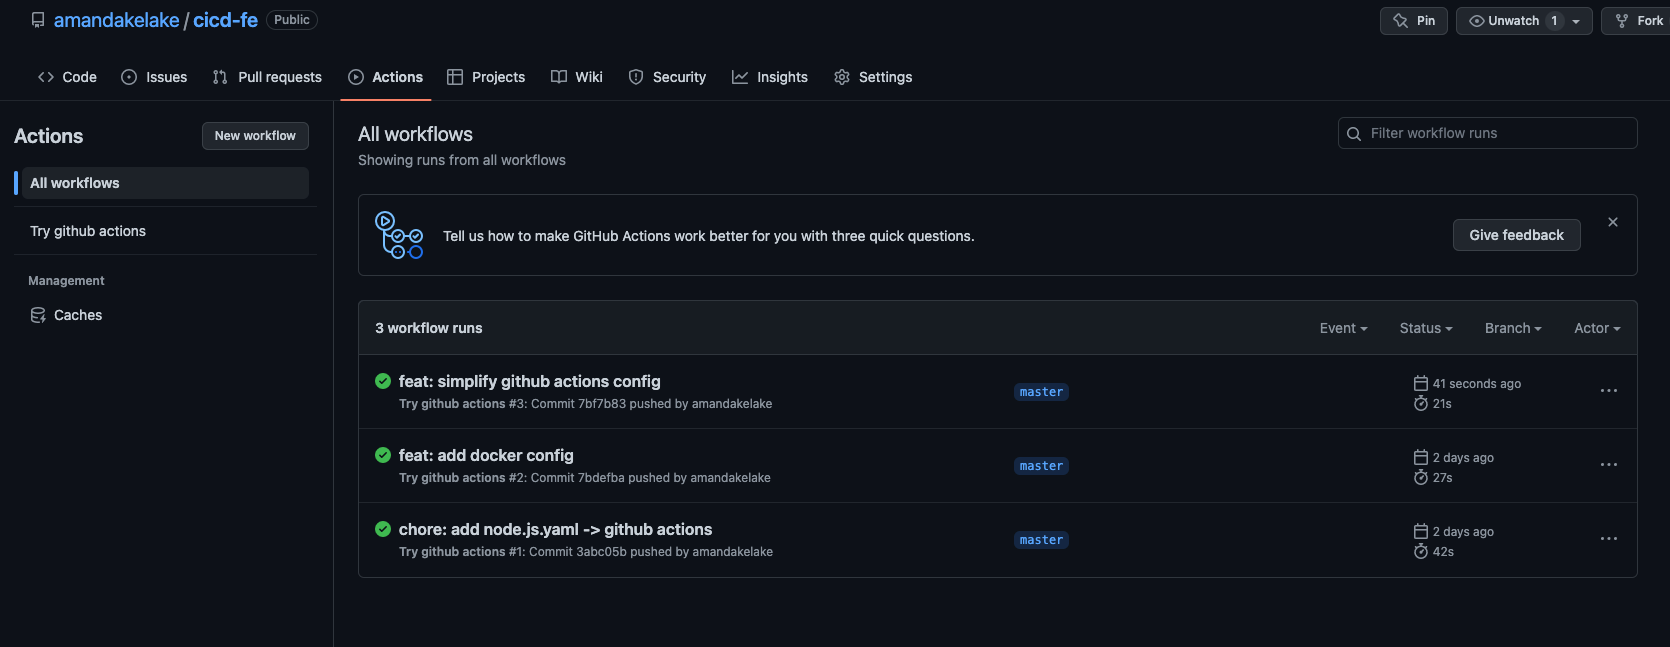
Task: Select Try github actions workflow in sidebar
Action: (165, 231)
